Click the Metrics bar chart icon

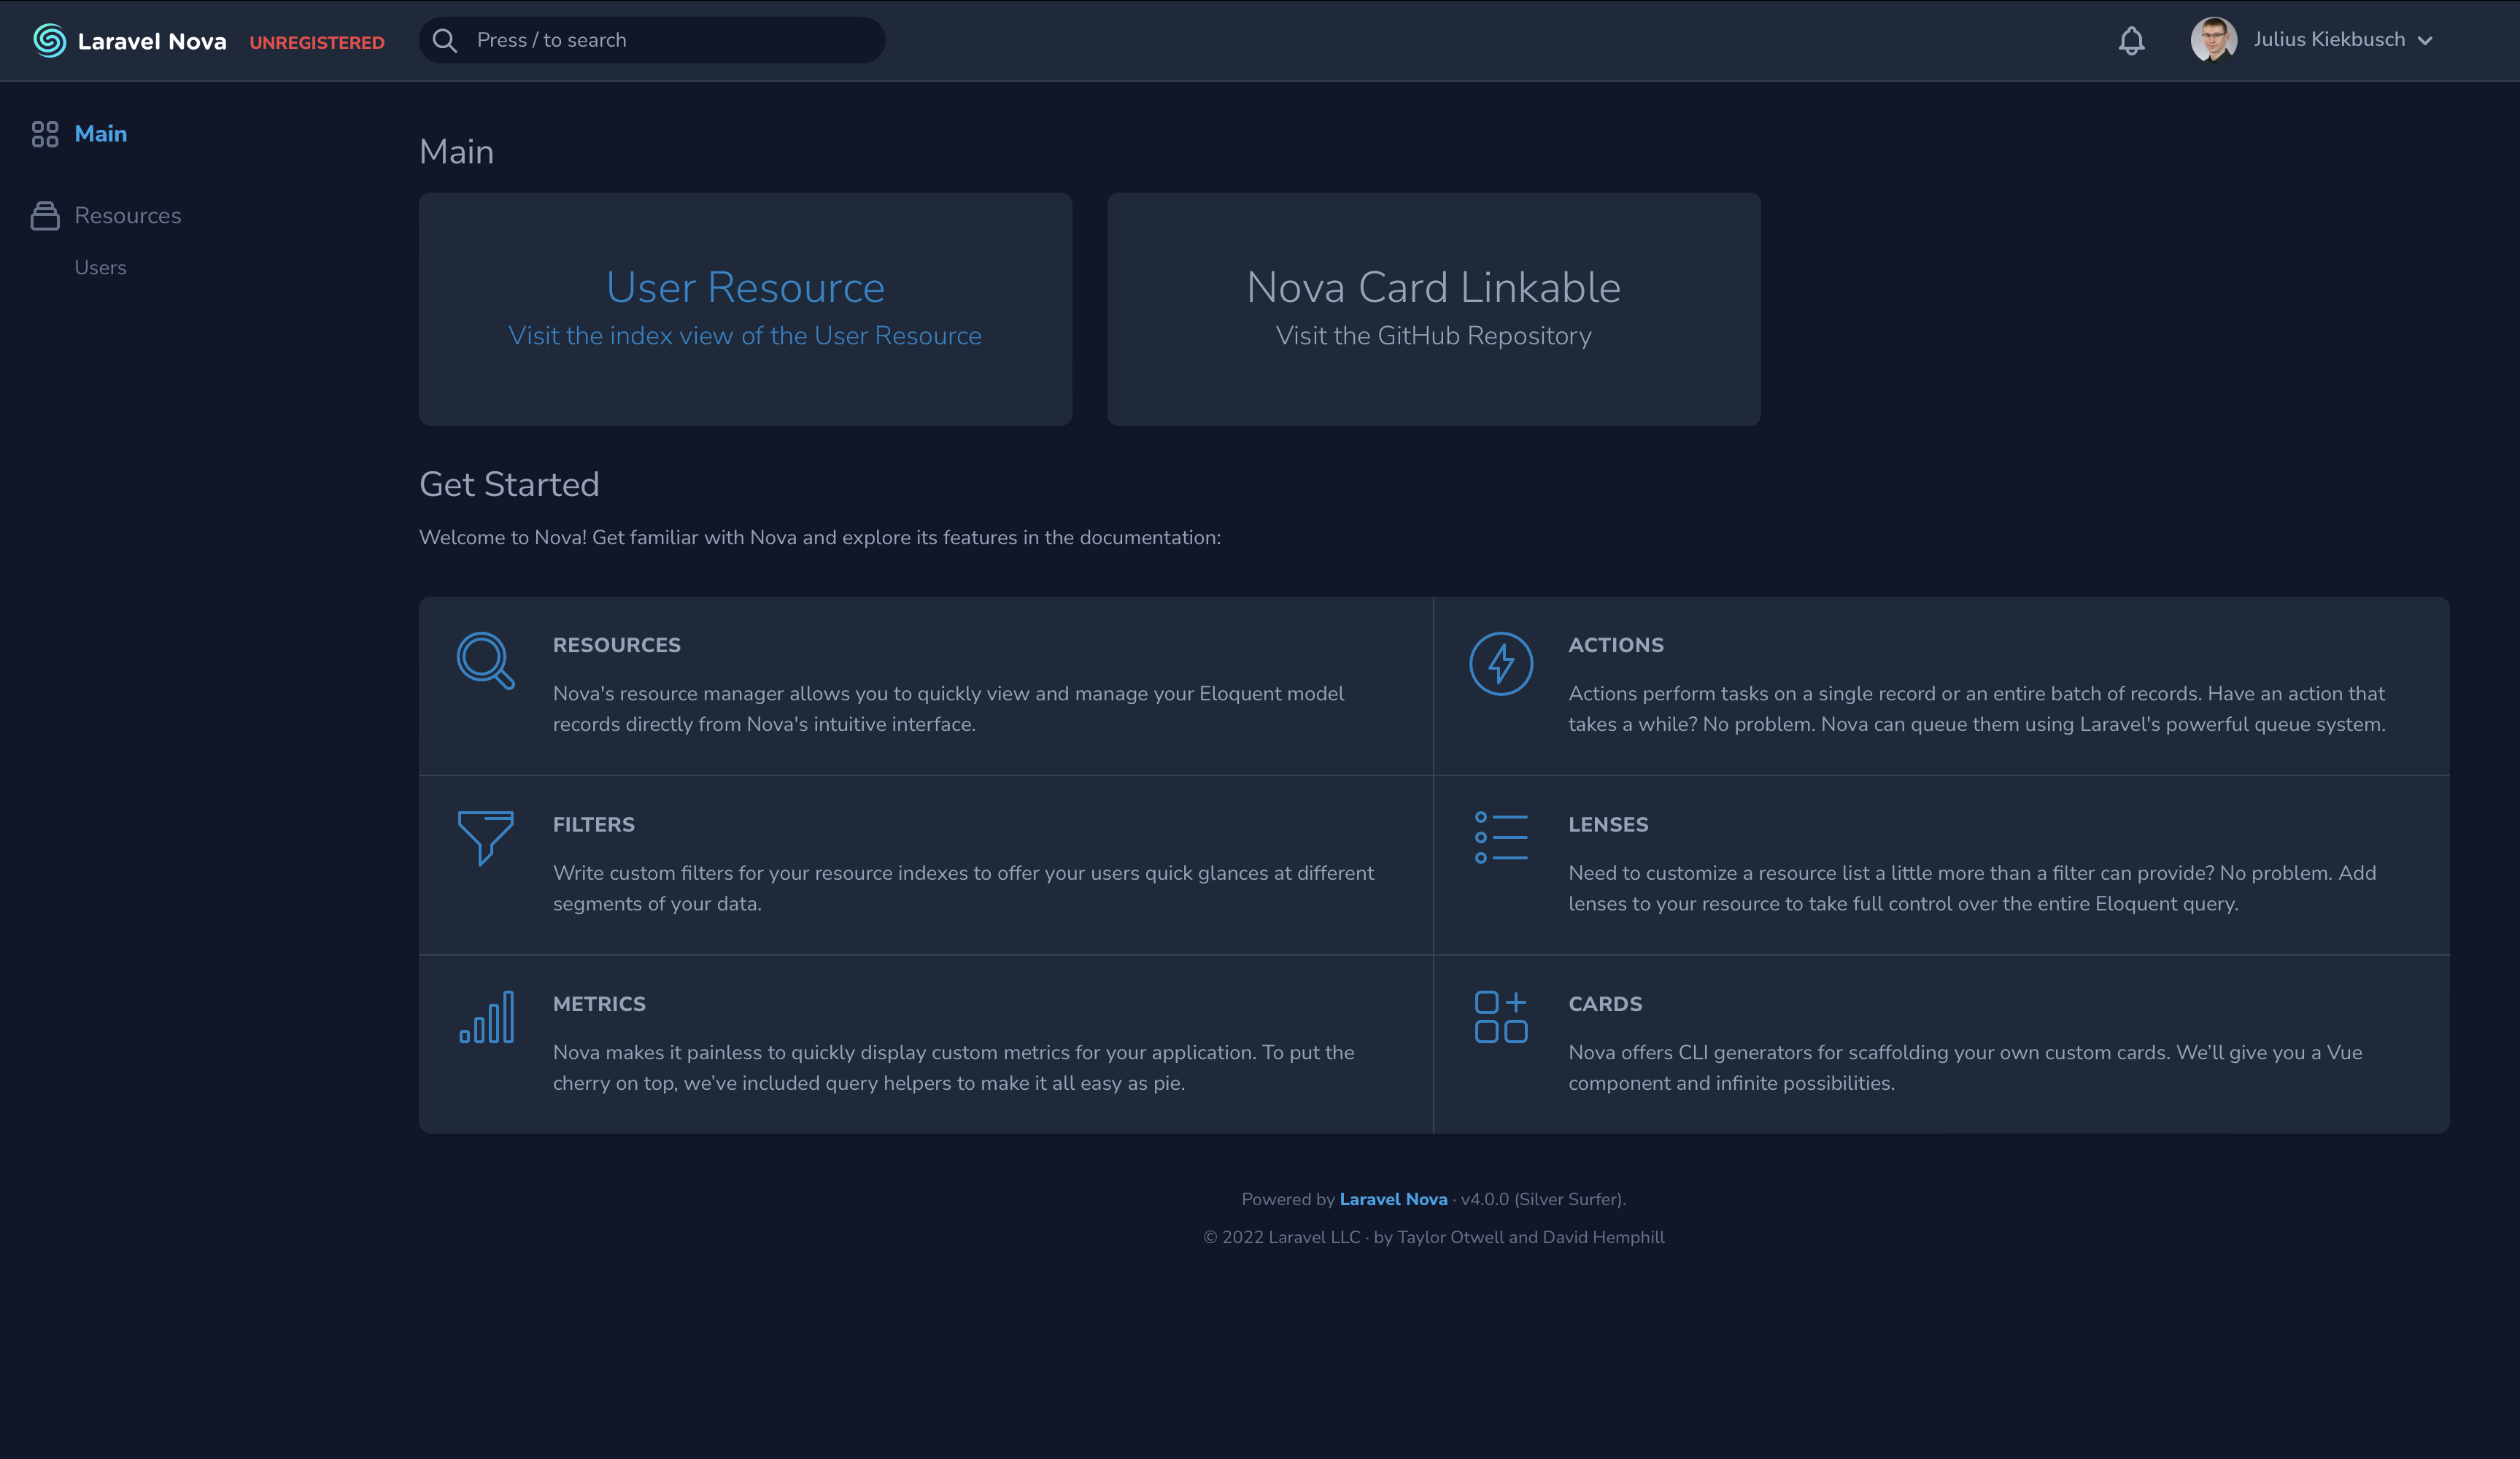[486, 1017]
